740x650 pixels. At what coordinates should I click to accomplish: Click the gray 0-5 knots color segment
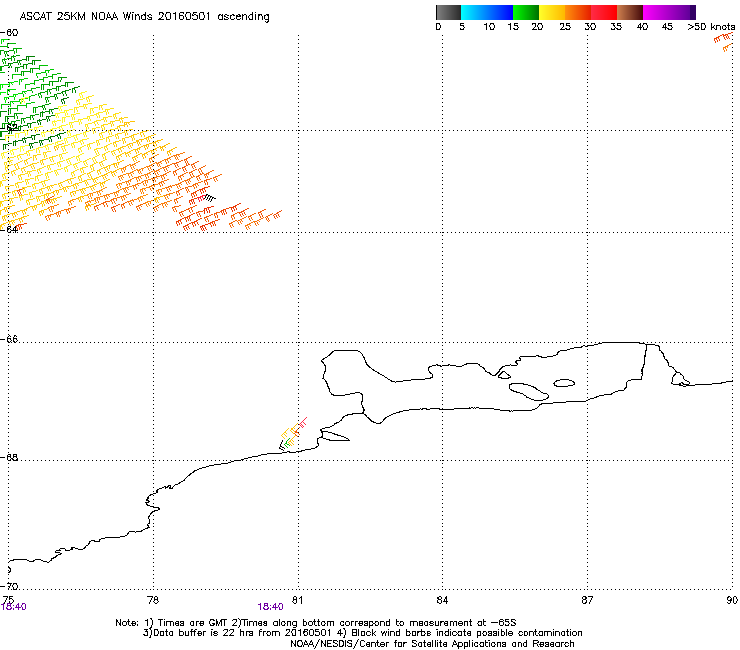pos(448,12)
